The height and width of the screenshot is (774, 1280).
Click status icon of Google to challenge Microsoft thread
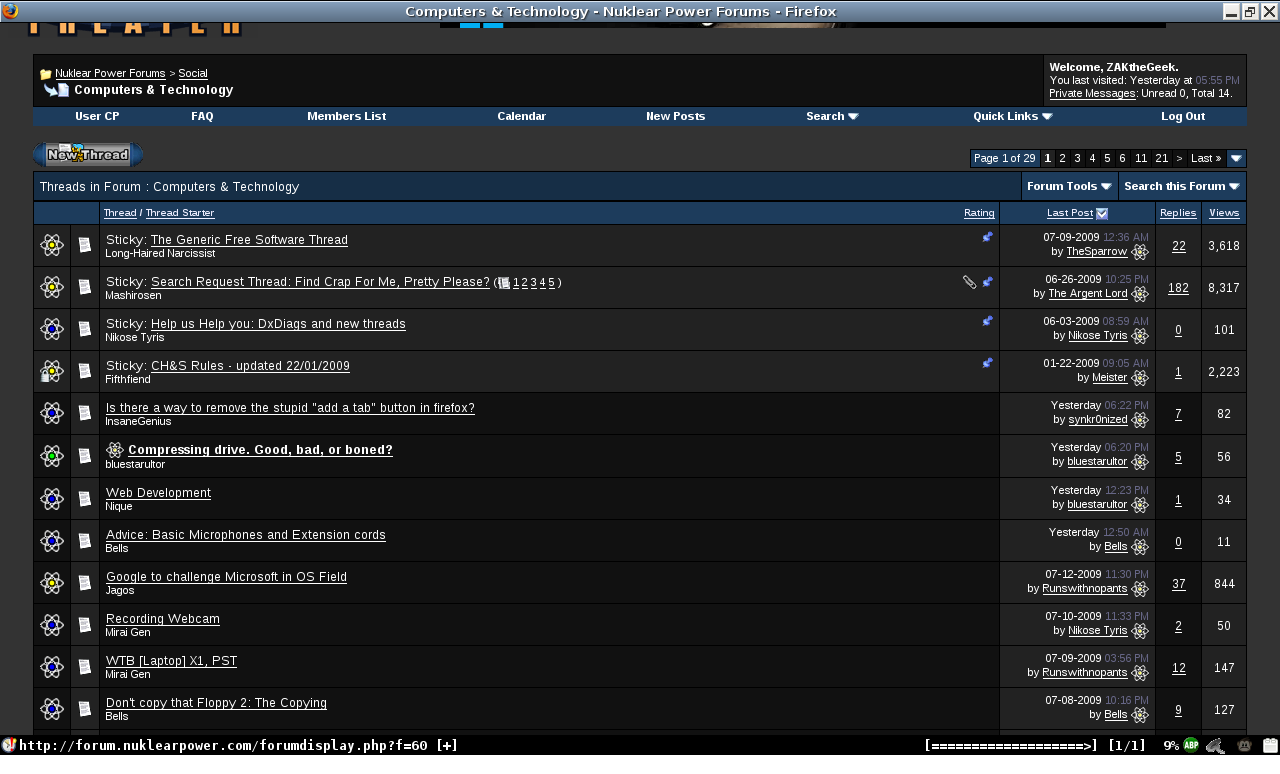click(x=52, y=582)
